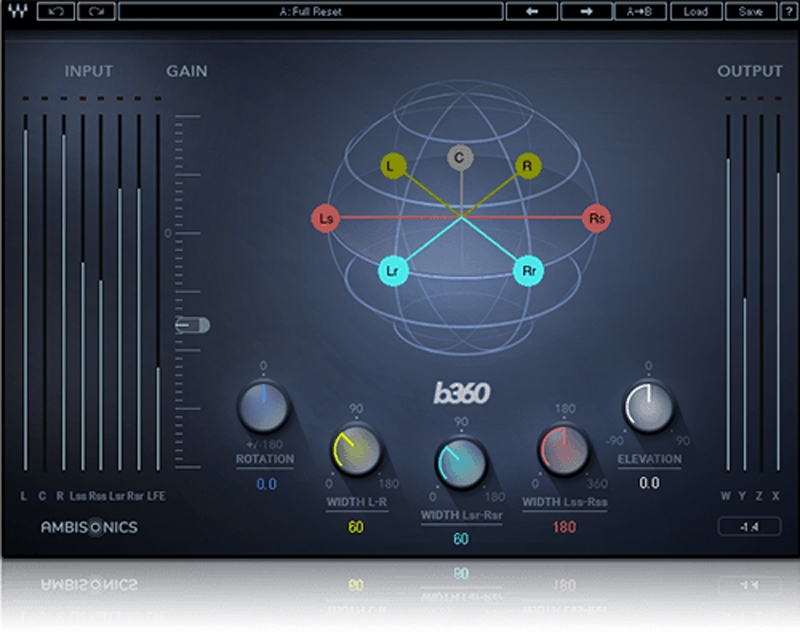Click the LFE input meter
800x632 pixels.
[158, 293]
